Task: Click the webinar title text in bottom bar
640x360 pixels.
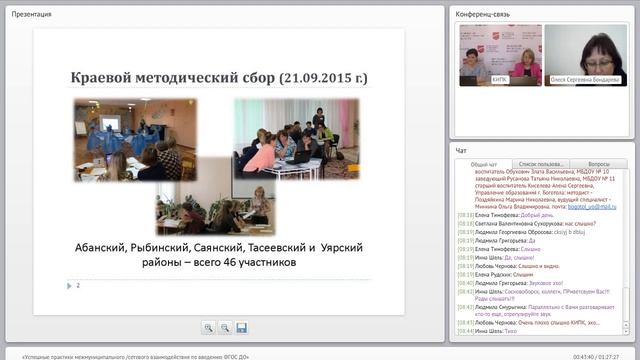Action: pyautogui.click(x=136, y=357)
